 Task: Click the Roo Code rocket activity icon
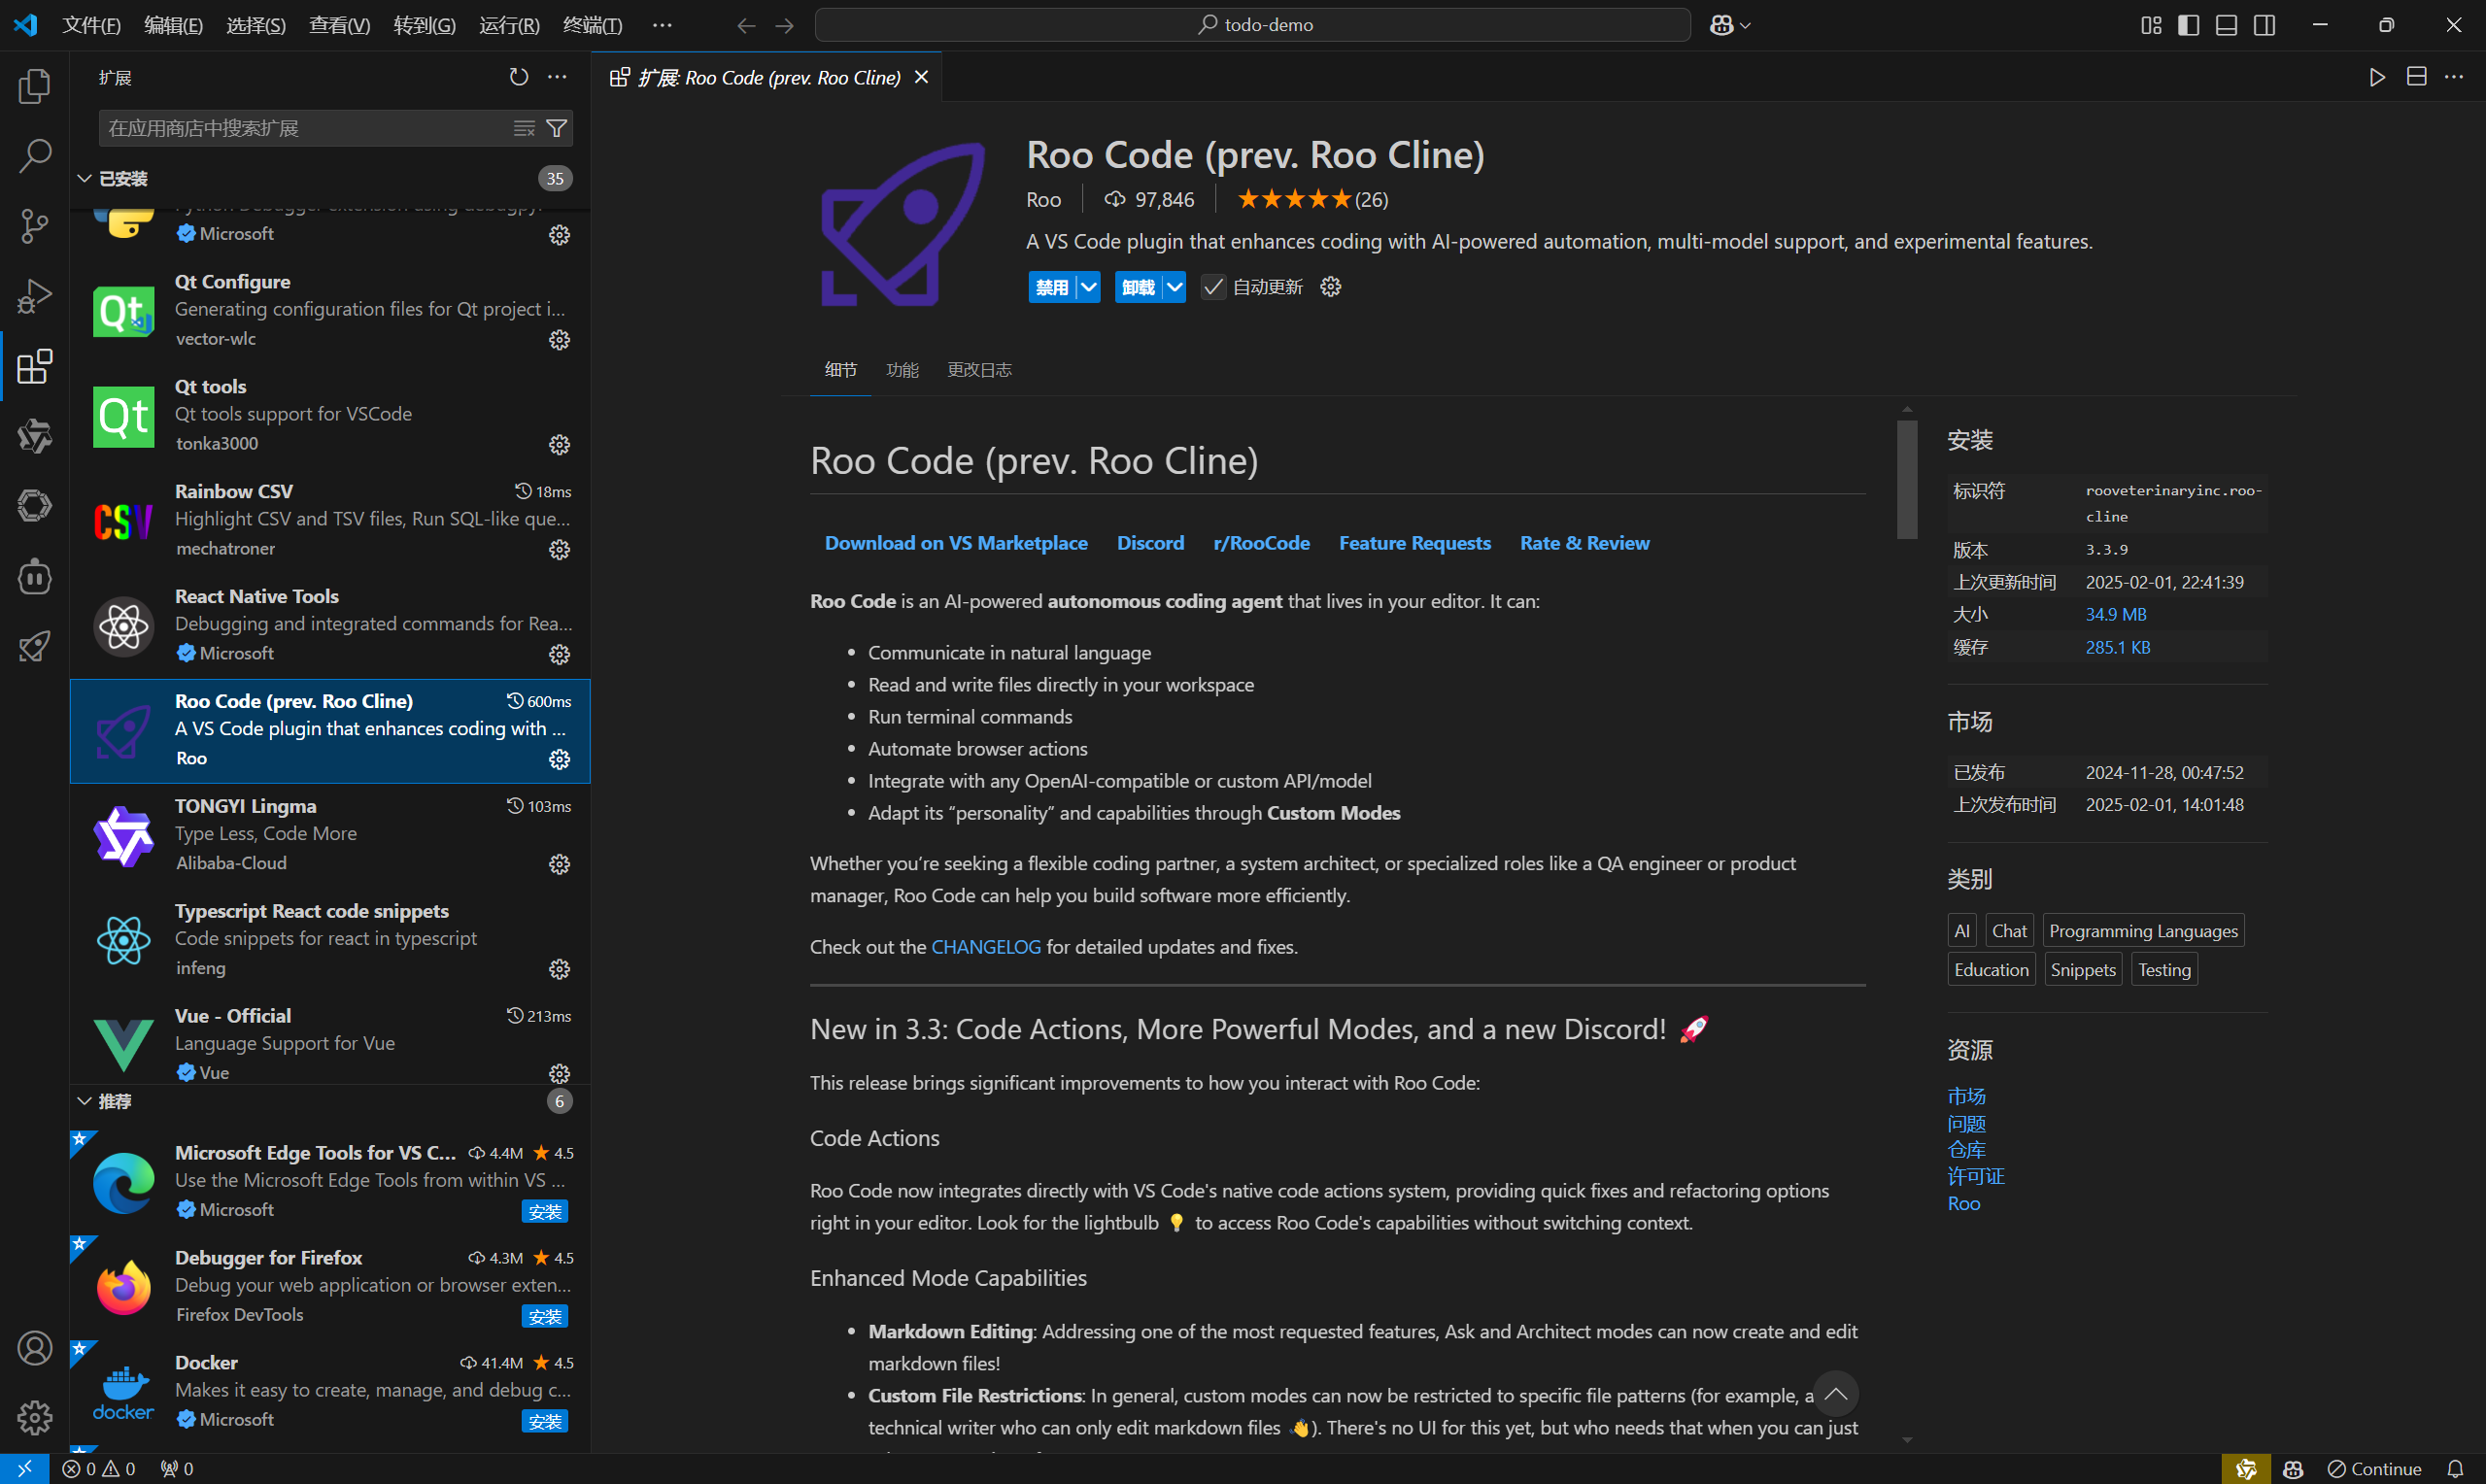[x=34, y=647]
